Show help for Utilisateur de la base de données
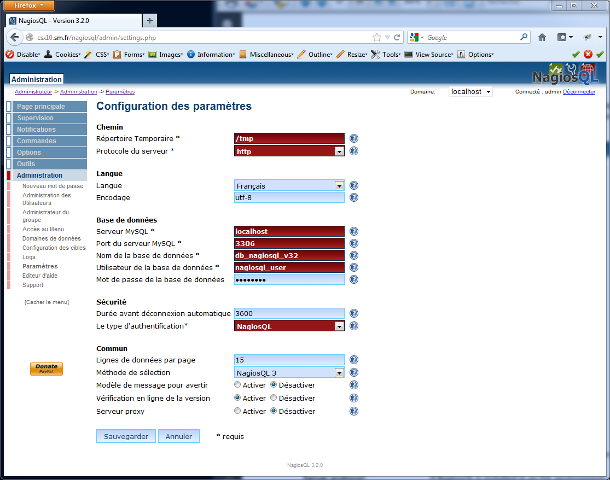This screenshot has height=480, width=610. point(354,268)
